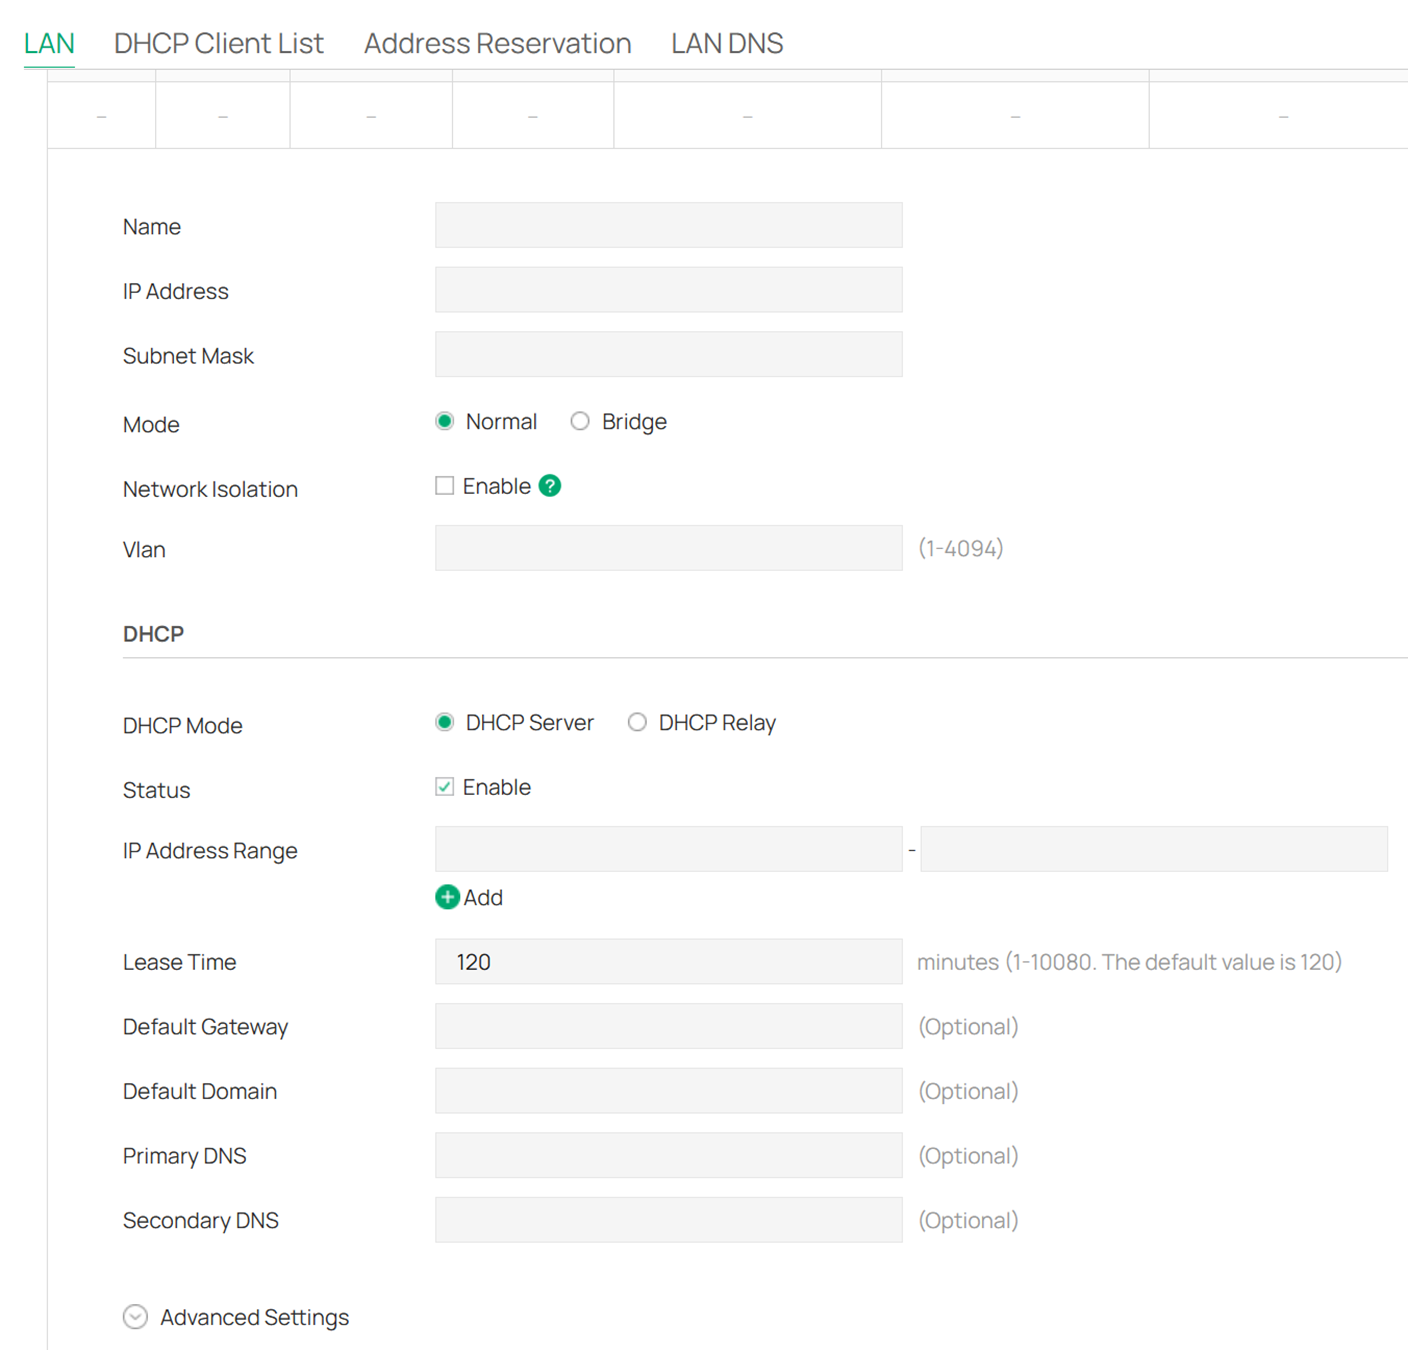
Task: Click the Primary DNS field
Action: click(668, 1155)
